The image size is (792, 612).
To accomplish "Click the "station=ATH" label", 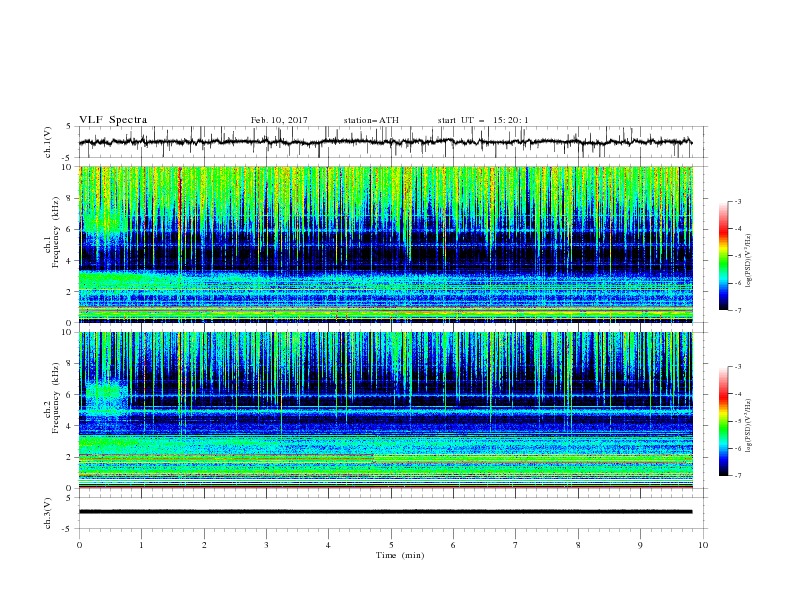I will 371,120.
